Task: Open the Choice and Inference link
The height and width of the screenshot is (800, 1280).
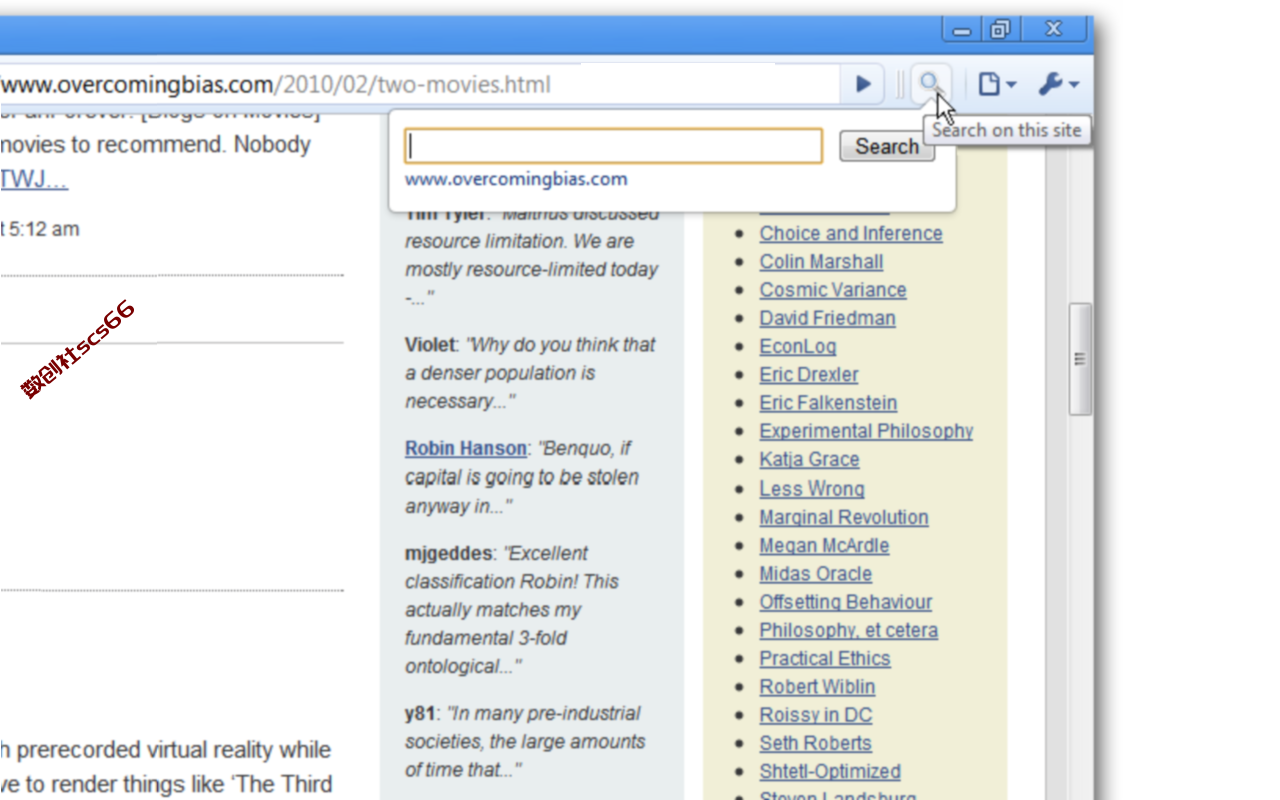Action: point(851,233)
